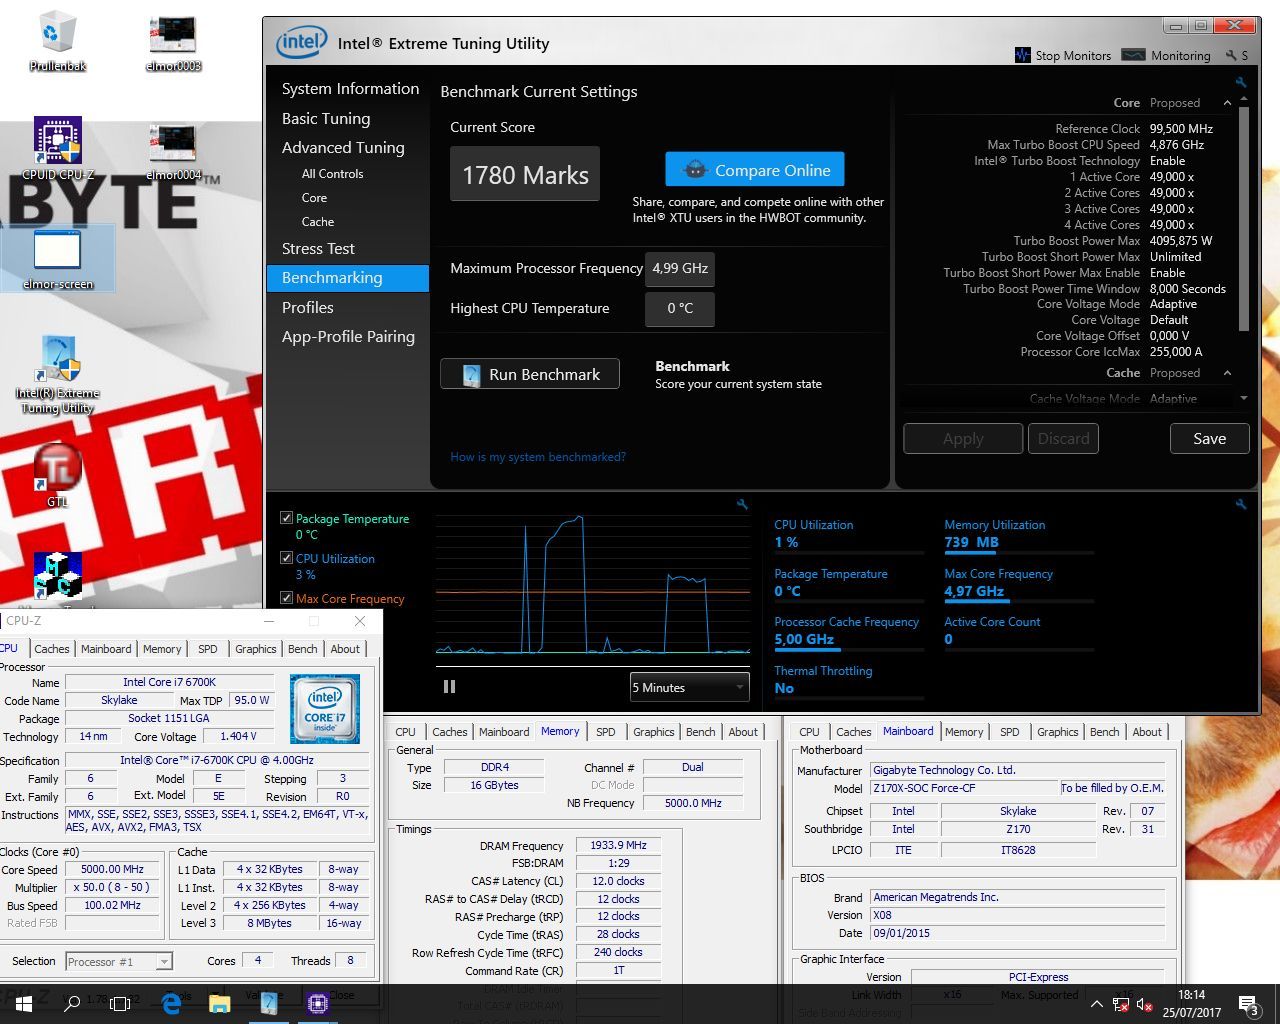This screenshot has width=1280, height=1024.
Task: Click the Compare Online button
Action: click(x=755, y=170)
